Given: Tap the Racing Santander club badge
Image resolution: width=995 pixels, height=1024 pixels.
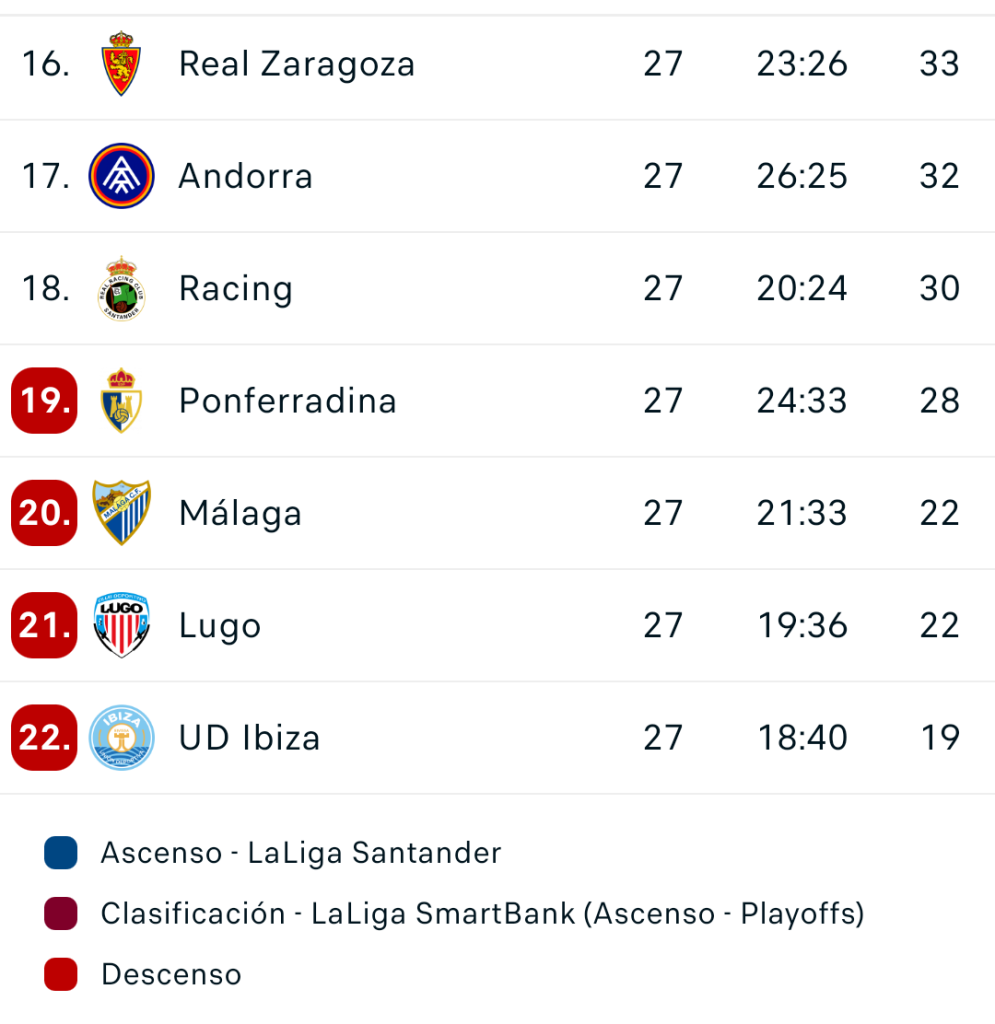Looking at the screenshot, I should 121,289.
